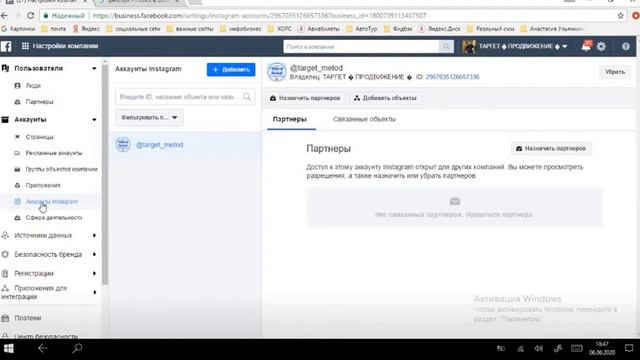Switch to Связанные объекты tab
640x360 pixels.
pos(364,119)
